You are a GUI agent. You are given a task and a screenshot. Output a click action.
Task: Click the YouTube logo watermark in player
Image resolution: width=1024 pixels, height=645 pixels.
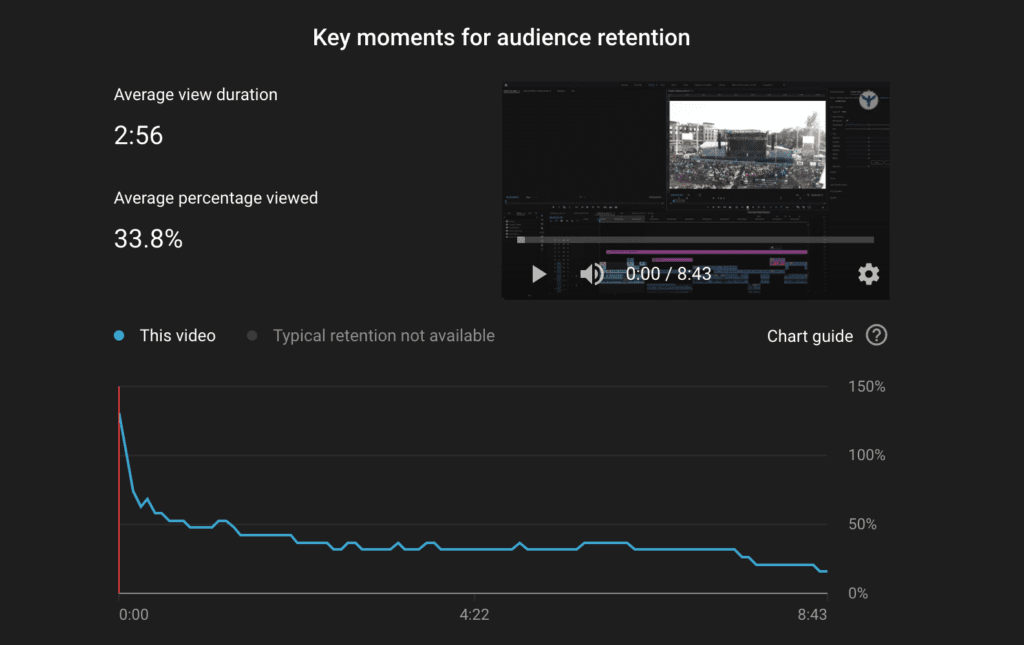point(870,100)
